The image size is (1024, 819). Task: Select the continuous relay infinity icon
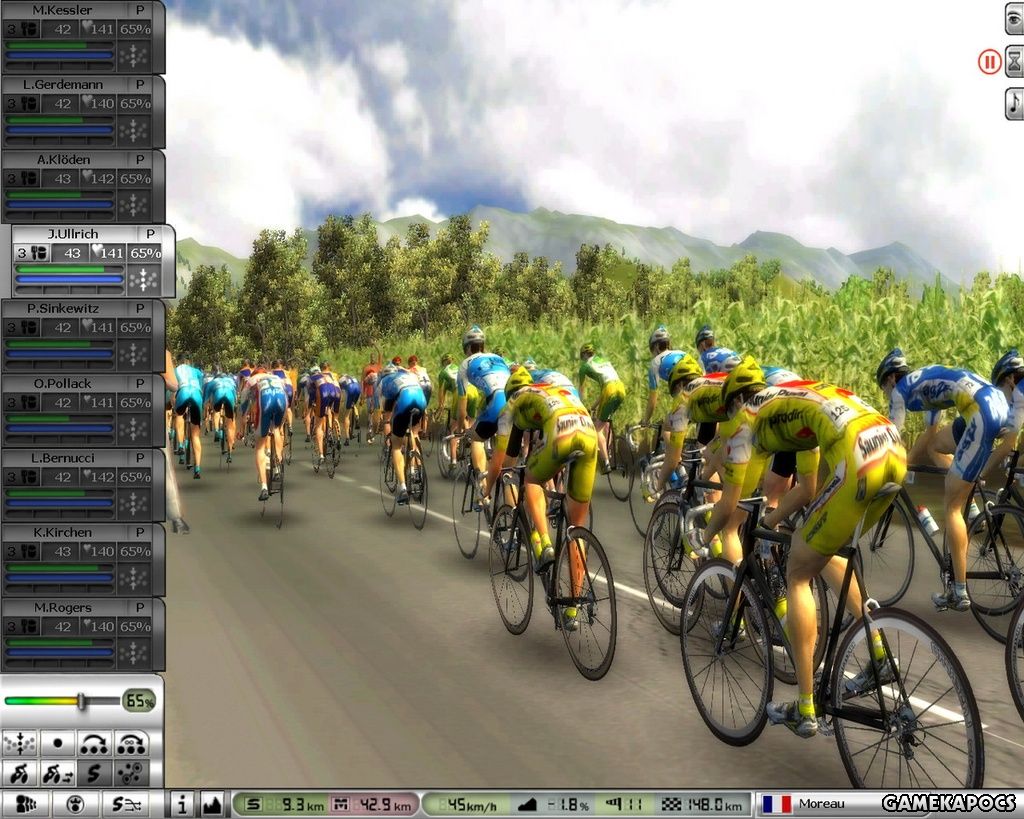point(132,743)
